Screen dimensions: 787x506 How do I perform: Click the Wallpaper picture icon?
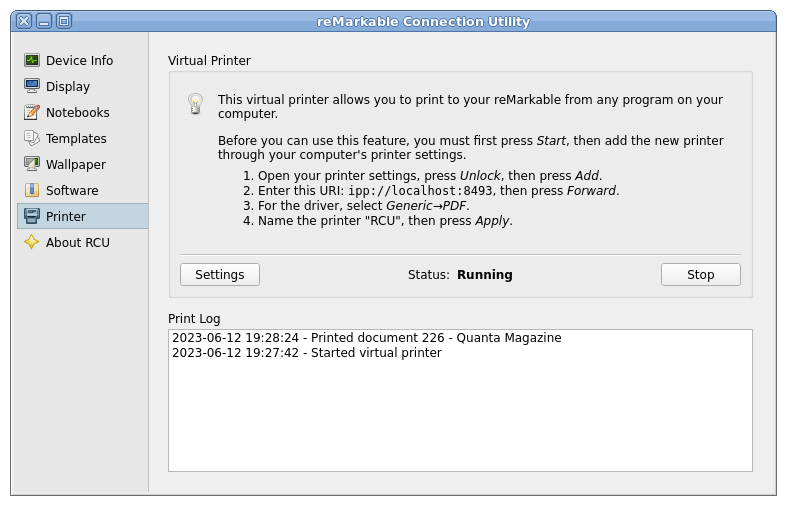point(32,164)
